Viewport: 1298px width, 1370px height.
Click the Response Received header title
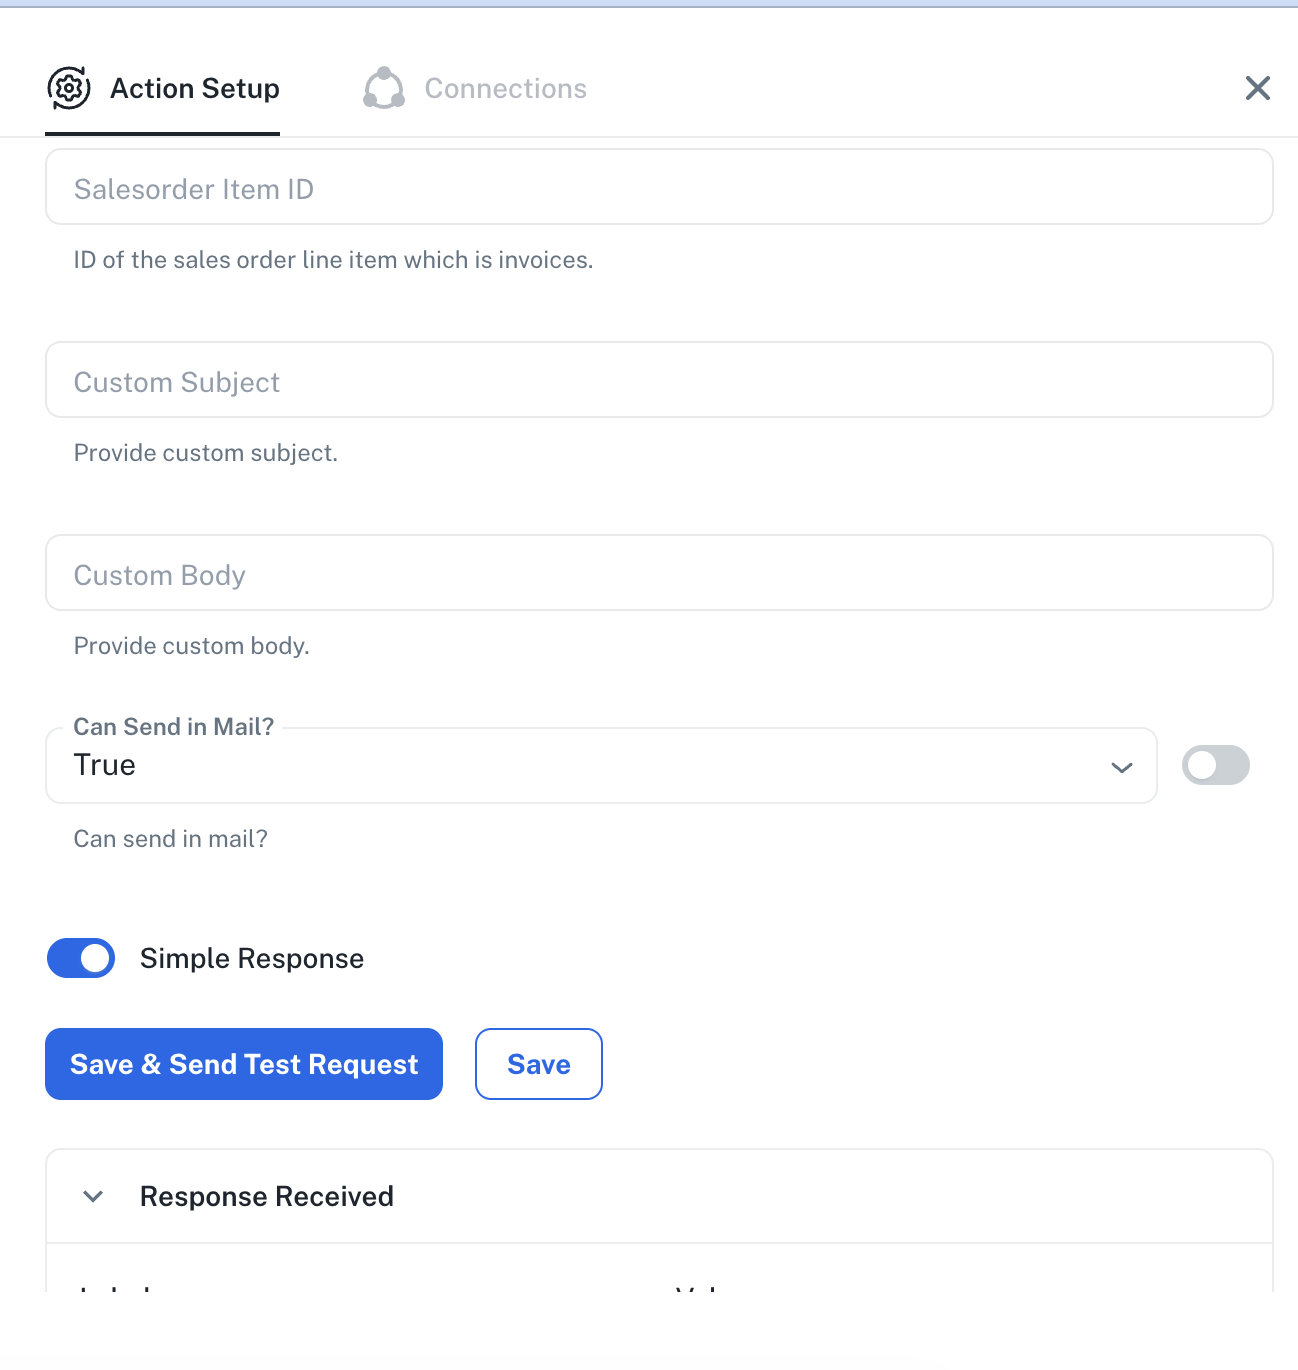pos(267,1196)
